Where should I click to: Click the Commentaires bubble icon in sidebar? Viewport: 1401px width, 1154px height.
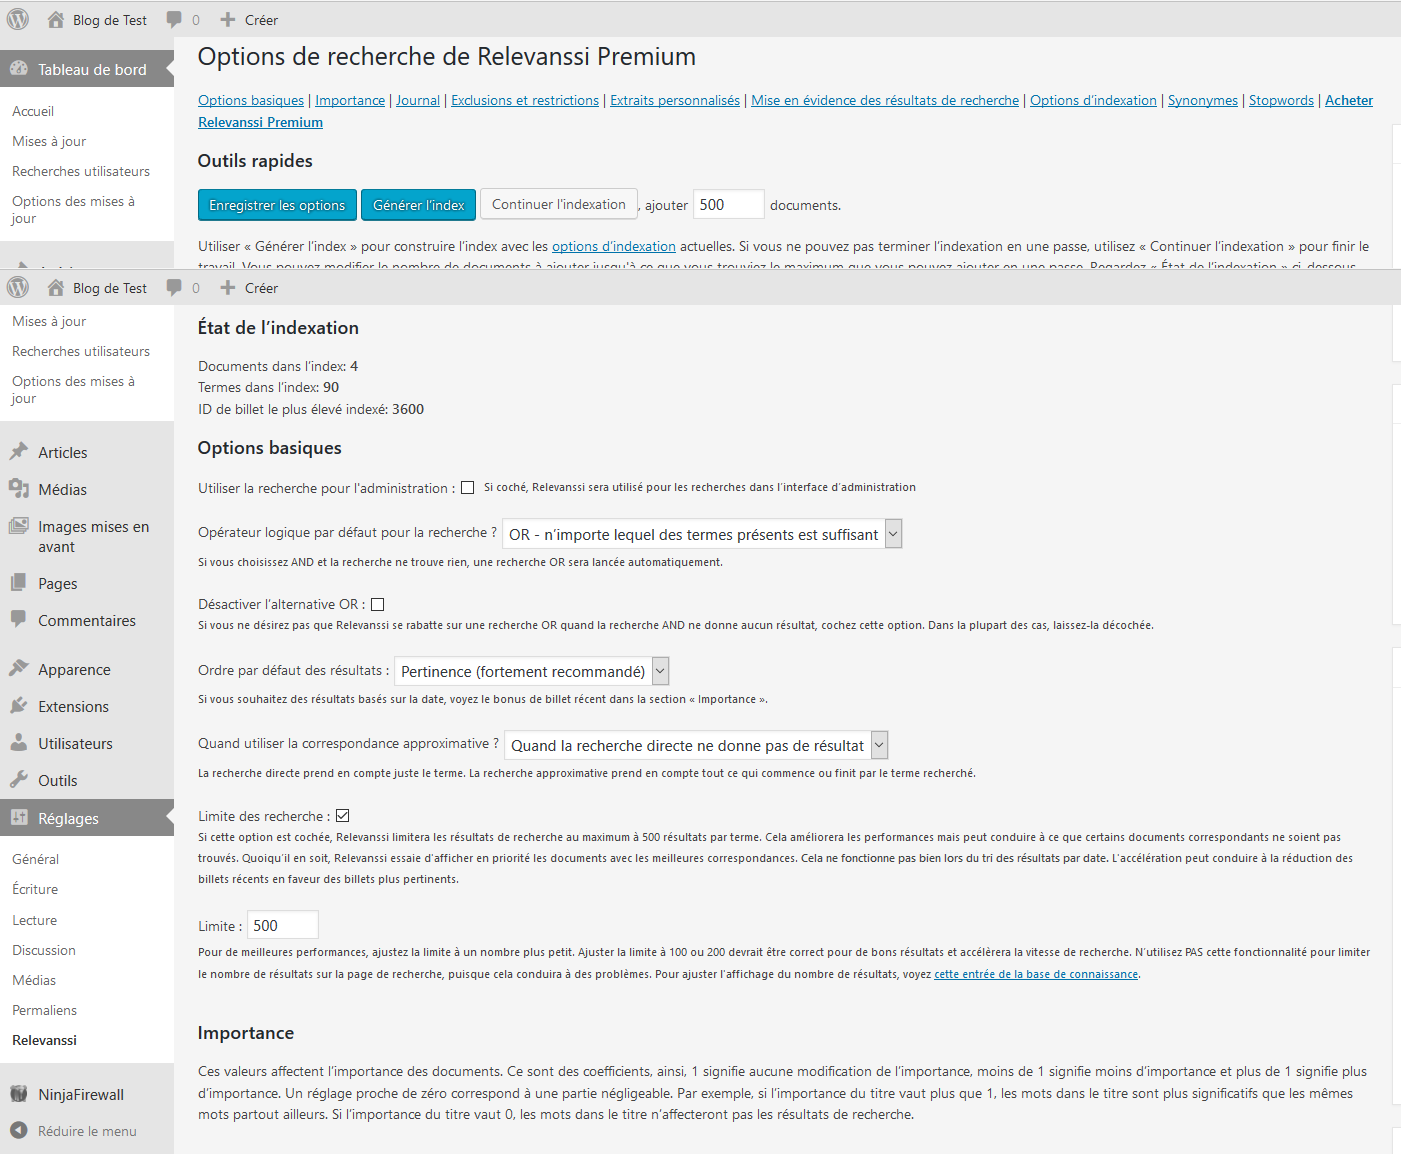click(19, 620)
